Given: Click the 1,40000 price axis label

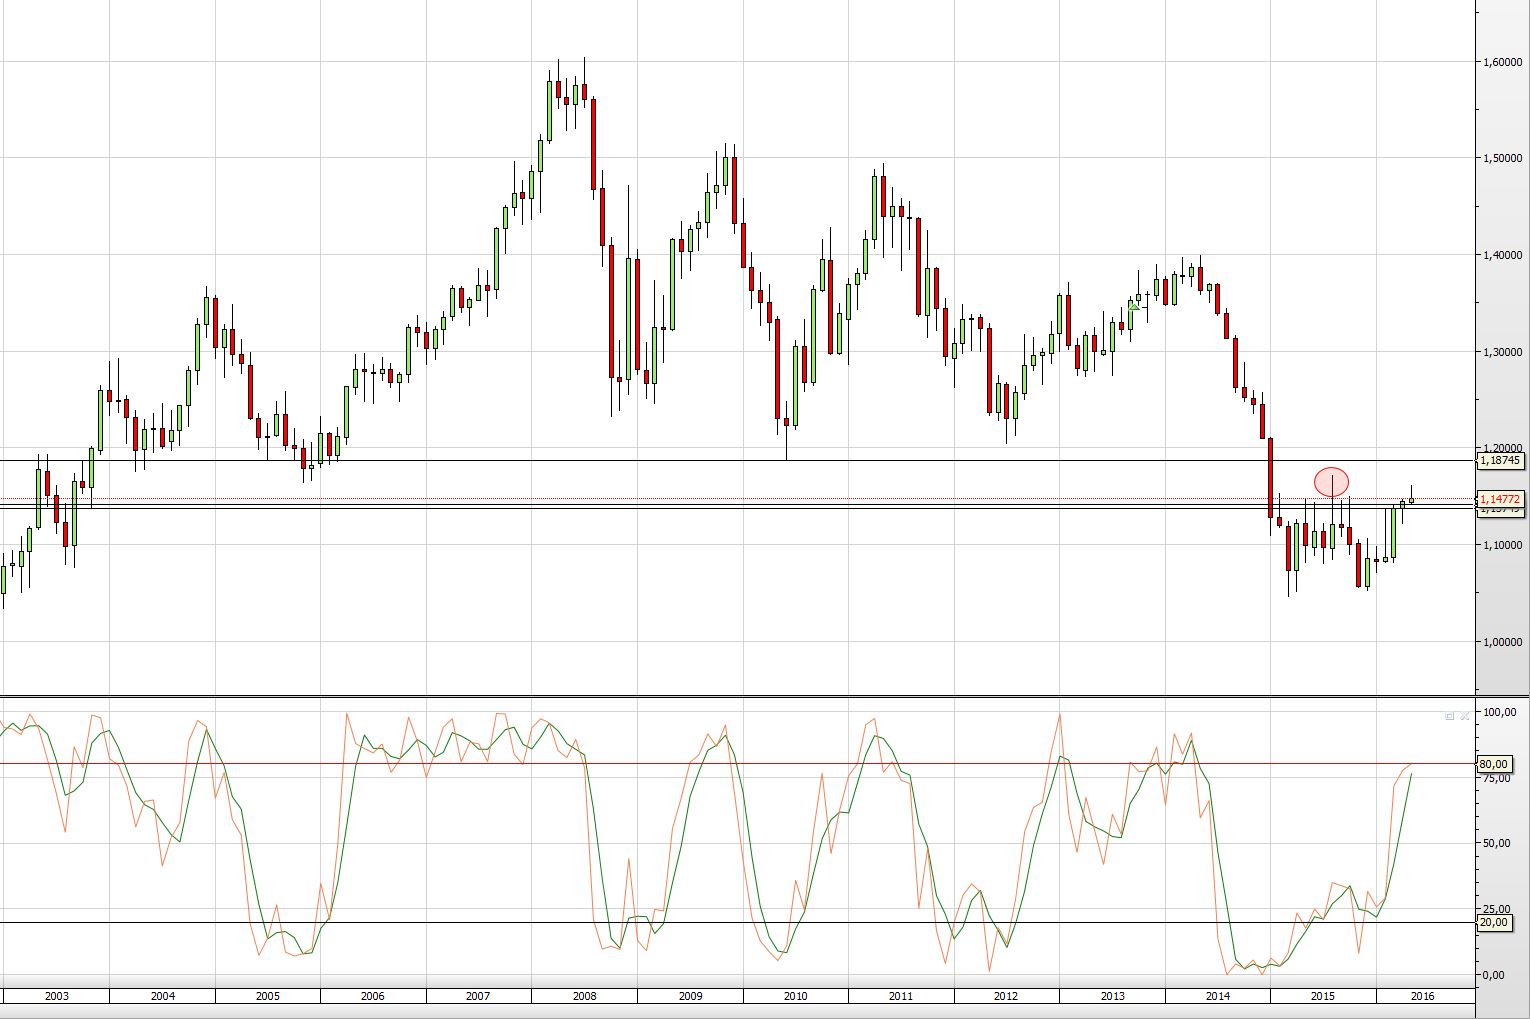Looking at the screenshot, I should click(1503, 255).
